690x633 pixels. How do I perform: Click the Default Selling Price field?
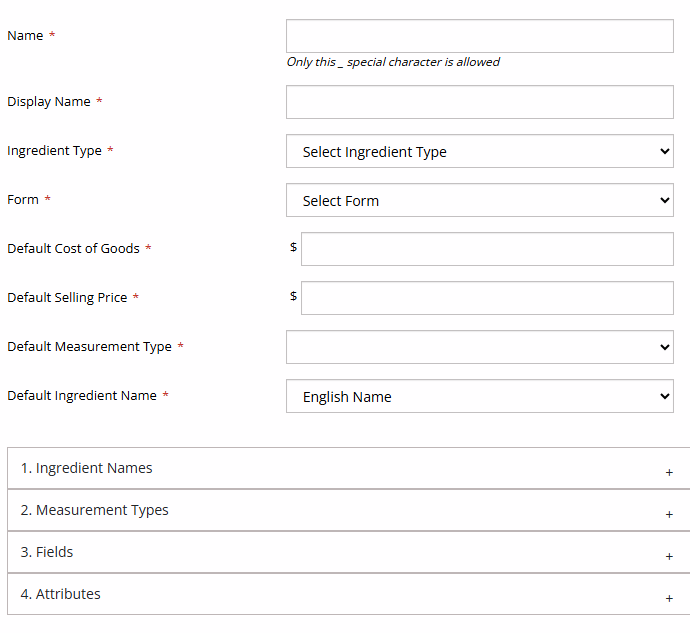(x=487, y=298)
